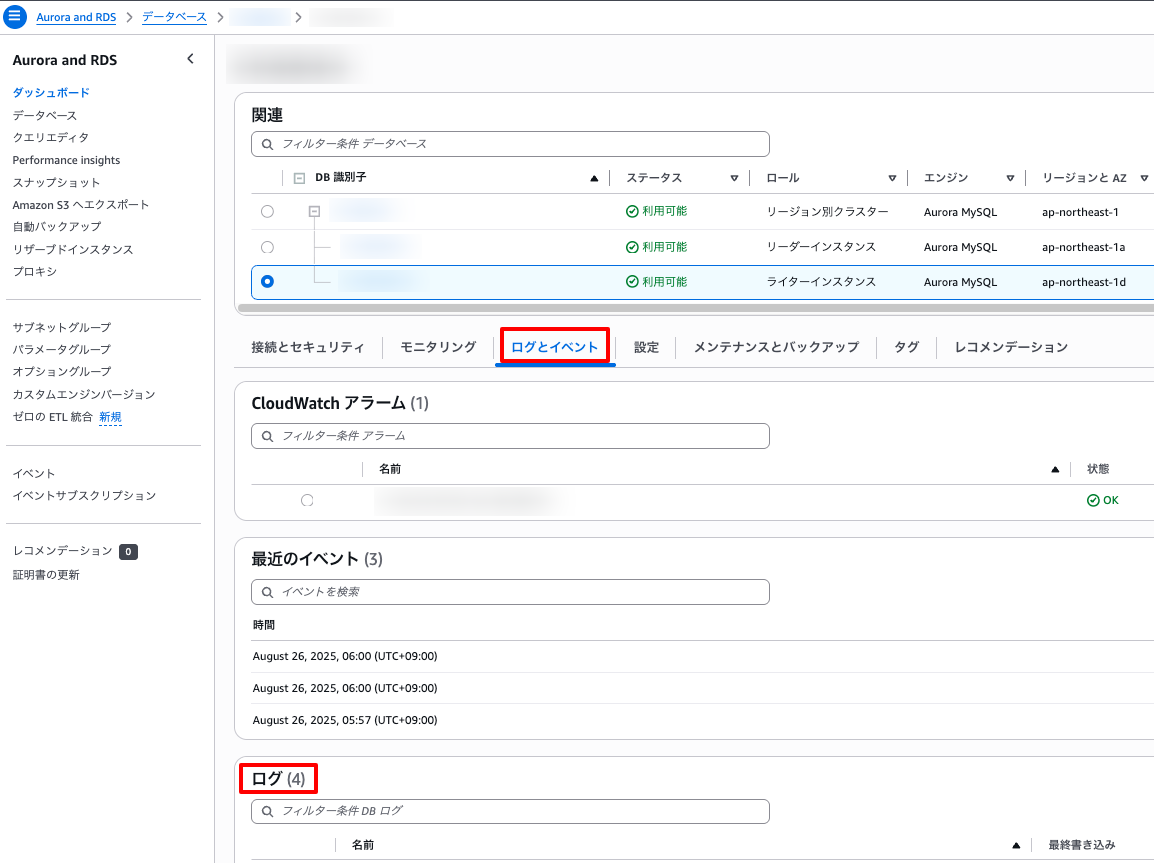Screen dimensions: 1154x863
Task: Open オプショングループ
Action: 62,372
